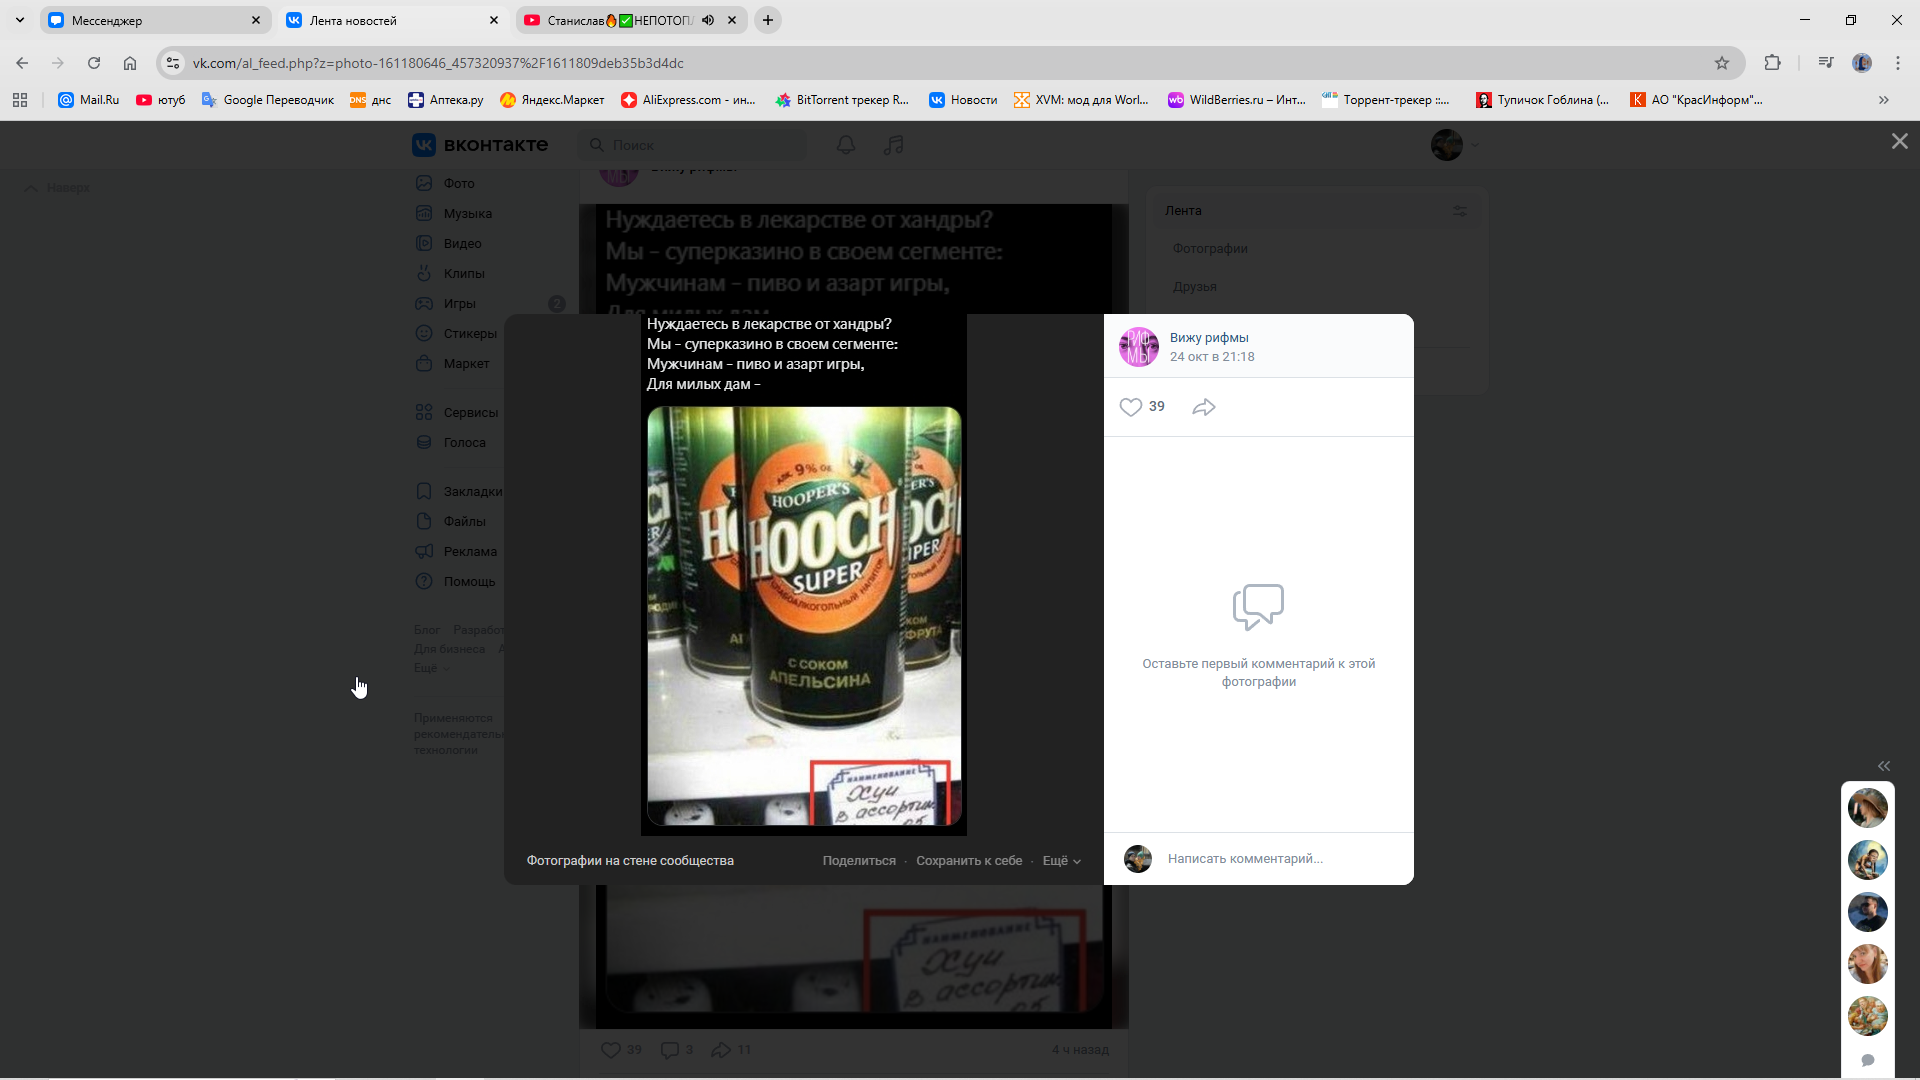Click 'Сохранить к себе' link

click(x=968, y=861)
